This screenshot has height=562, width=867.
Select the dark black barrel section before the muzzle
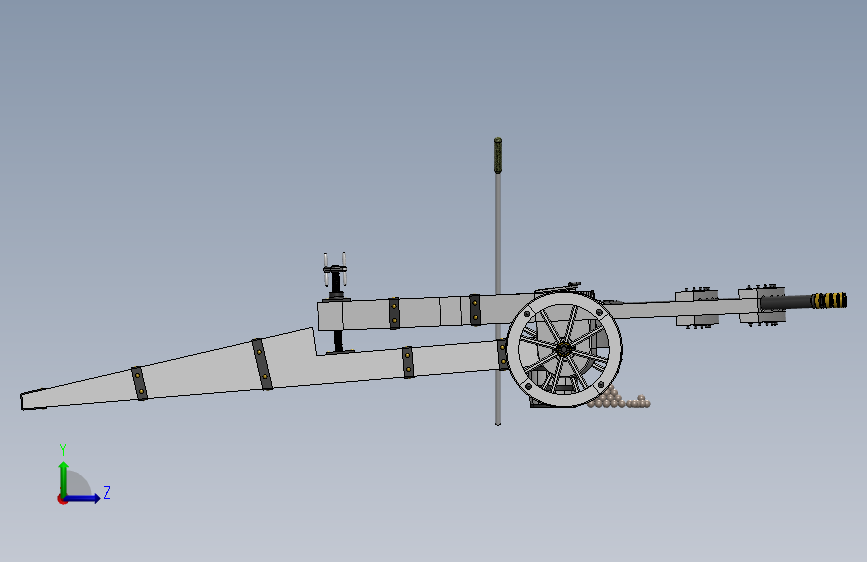point(786,301)
